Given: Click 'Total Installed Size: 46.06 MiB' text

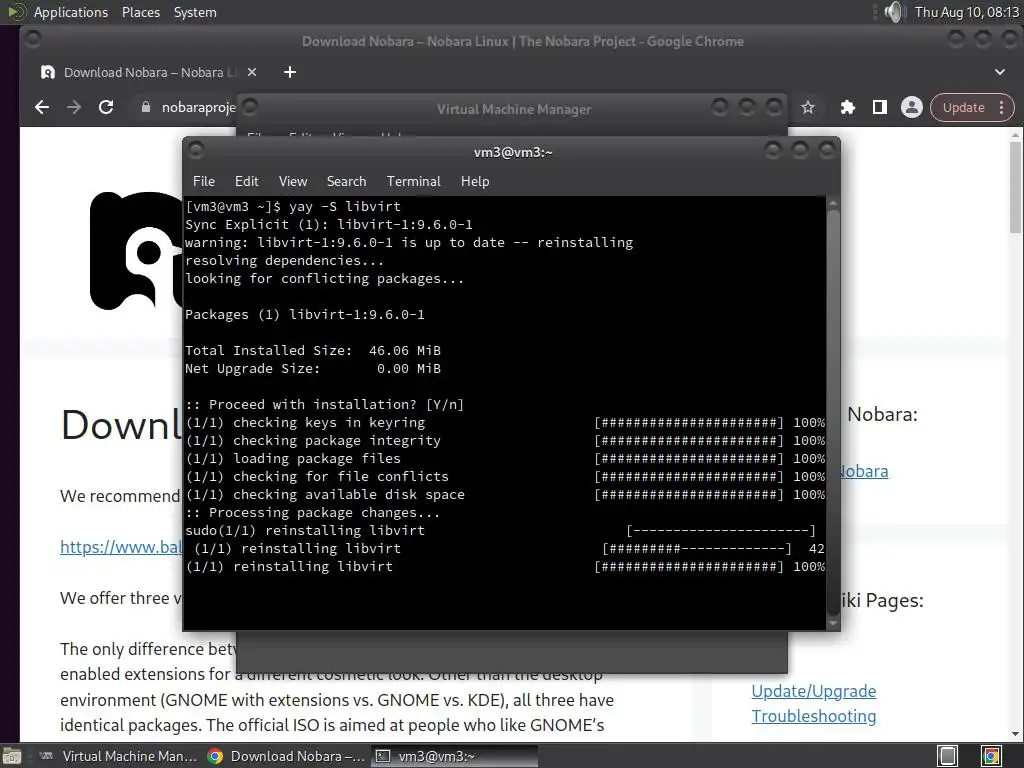Looking at the screenshot, I should (313, 350).
